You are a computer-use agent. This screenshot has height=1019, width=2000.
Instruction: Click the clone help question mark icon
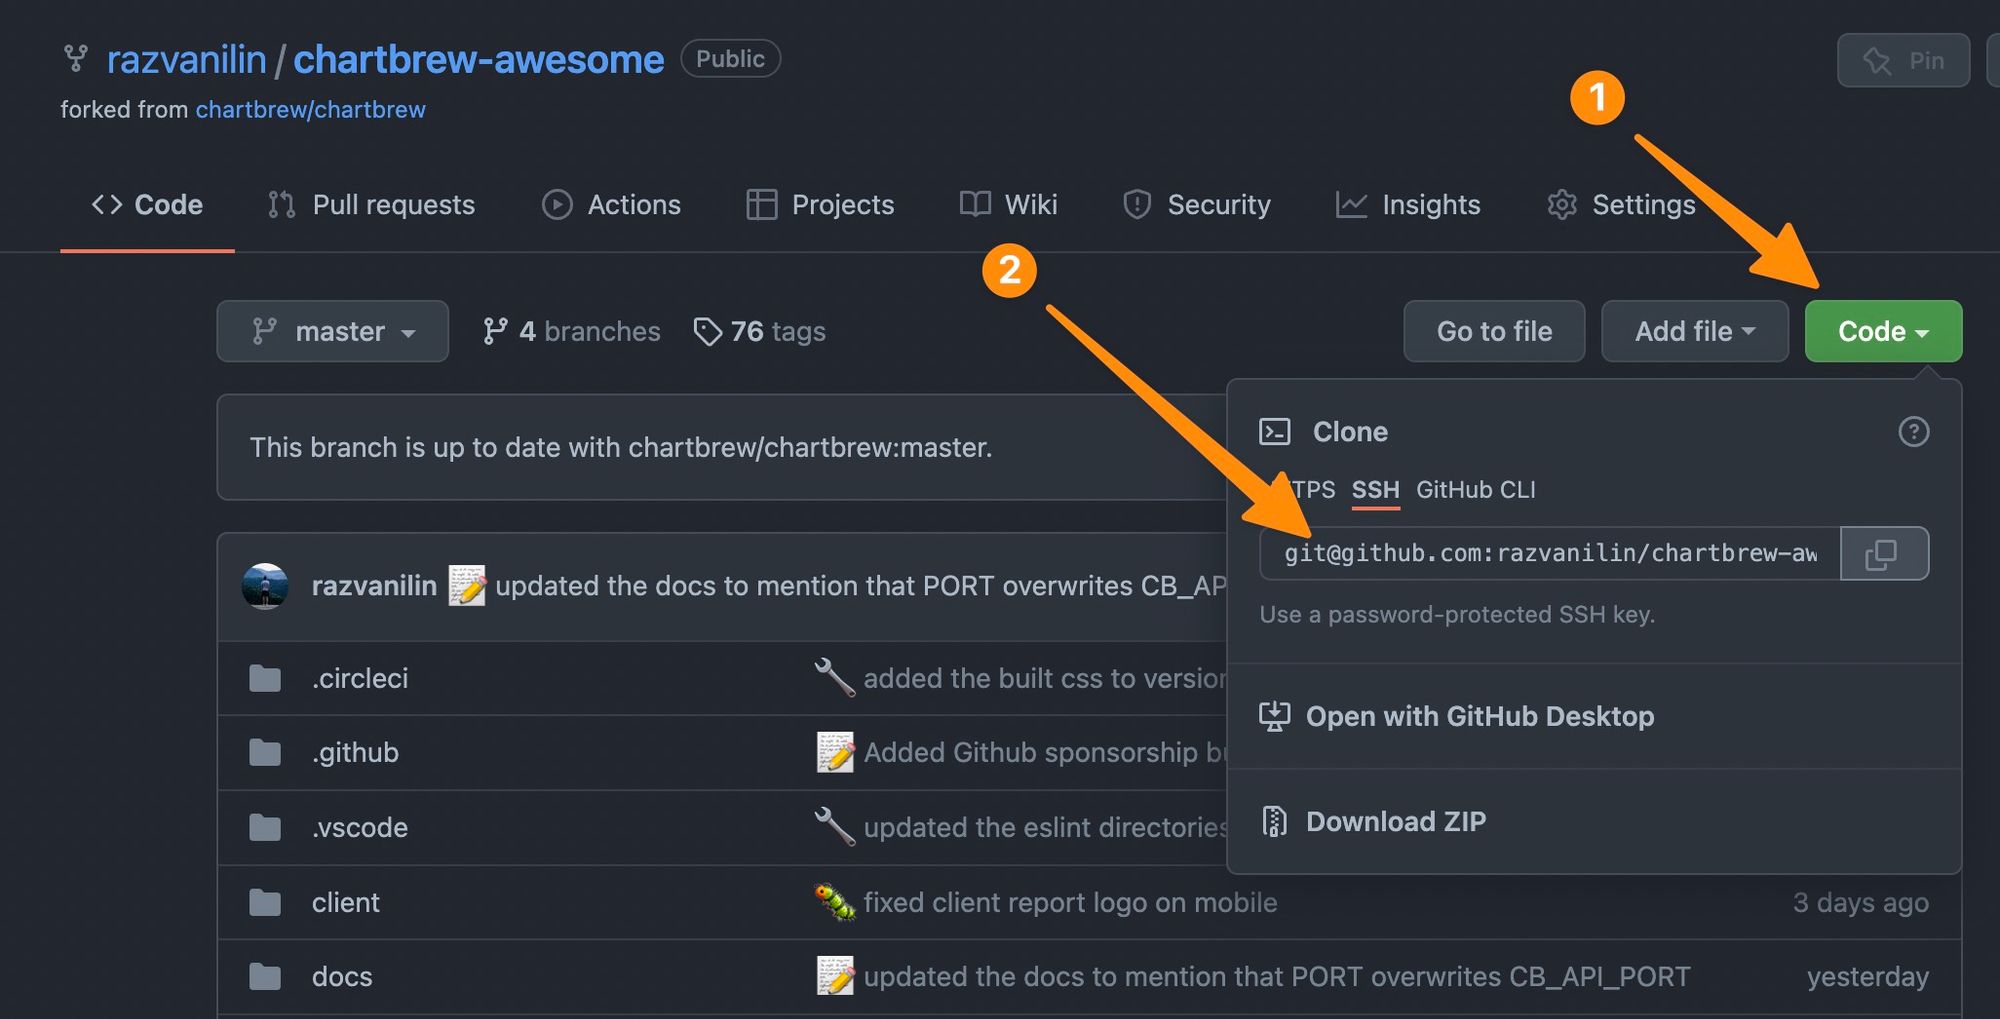[1913, 432]
